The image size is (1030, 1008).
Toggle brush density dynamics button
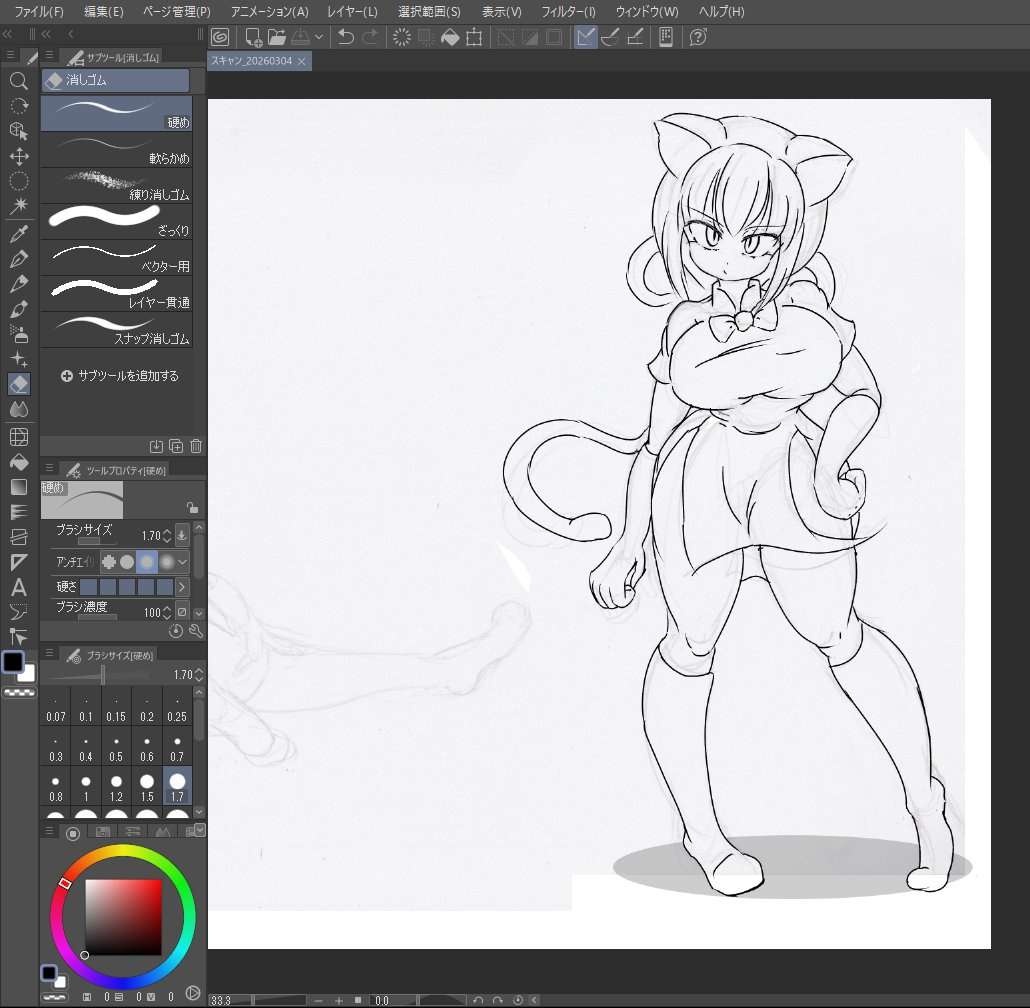(182, 611)
